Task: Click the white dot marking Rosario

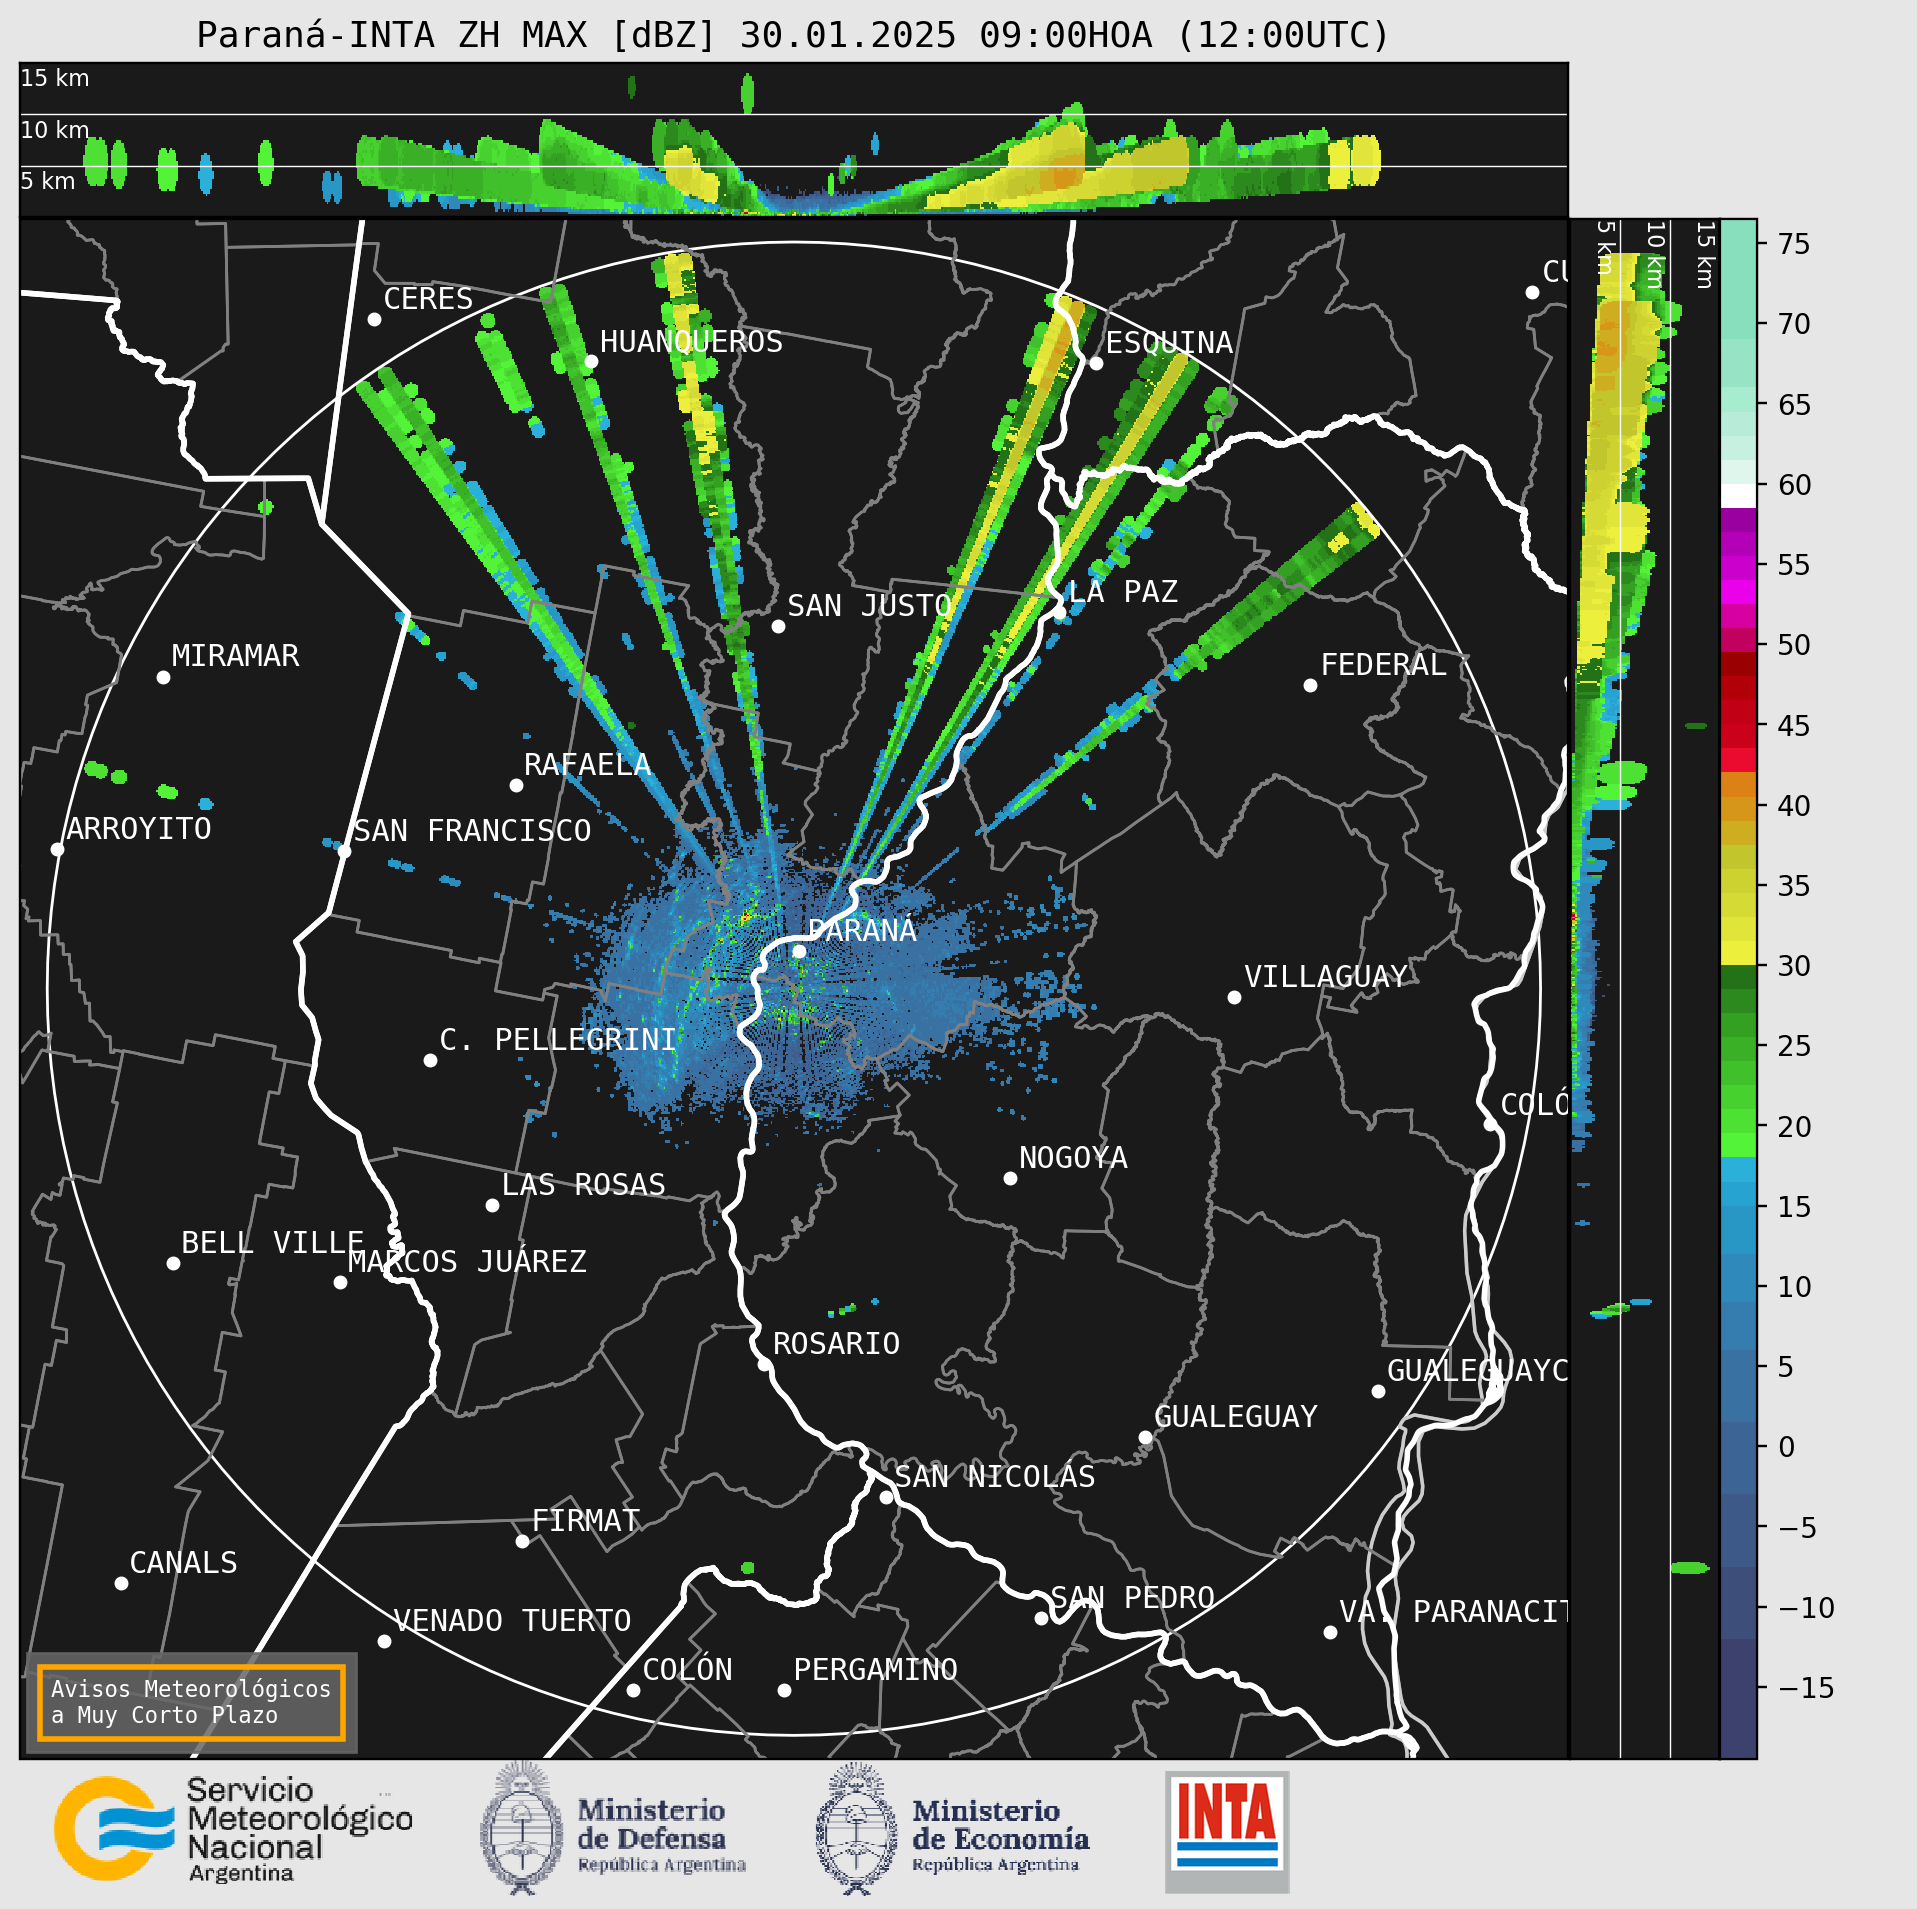Action: coord(764,1364)
